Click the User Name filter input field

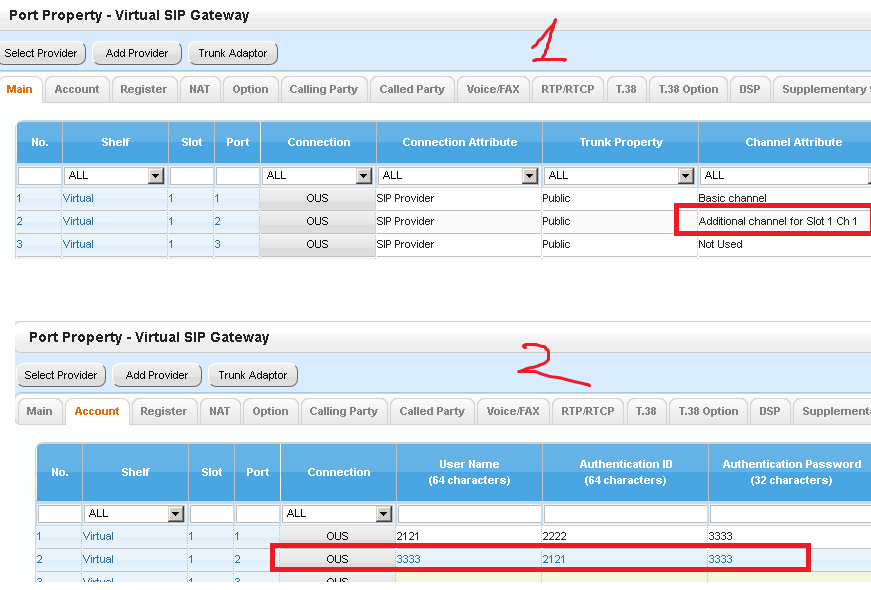tap(469, 514)
